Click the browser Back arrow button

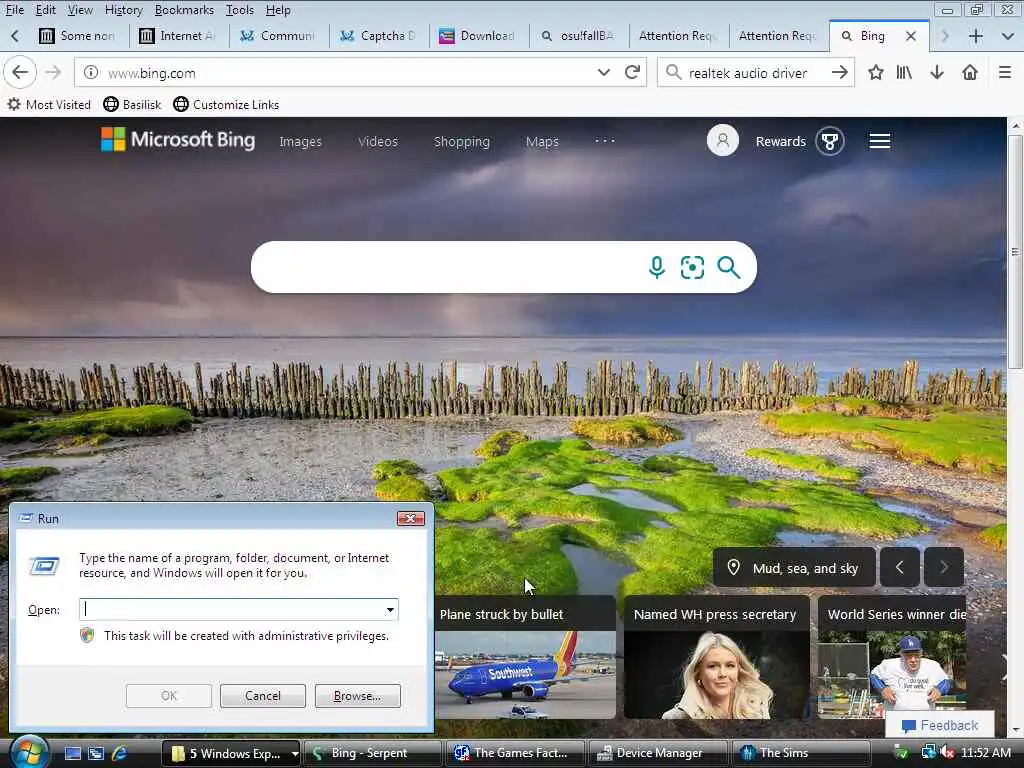click(x=20, y=72)
